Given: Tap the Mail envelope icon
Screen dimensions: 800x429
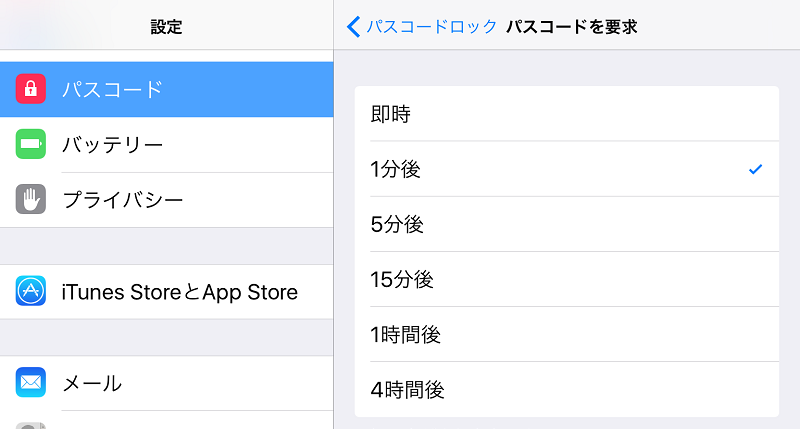Looking at the screenshot, I should 31,382.
